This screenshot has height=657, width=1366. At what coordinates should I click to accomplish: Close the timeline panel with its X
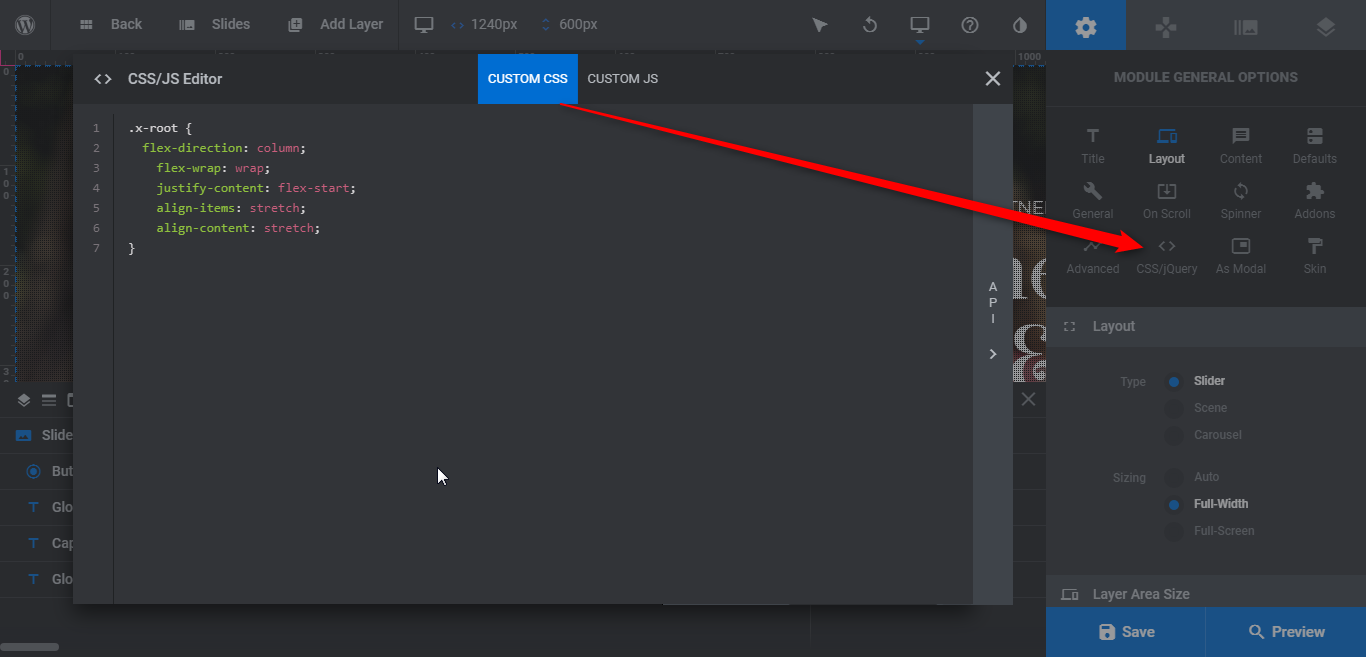1028,400
